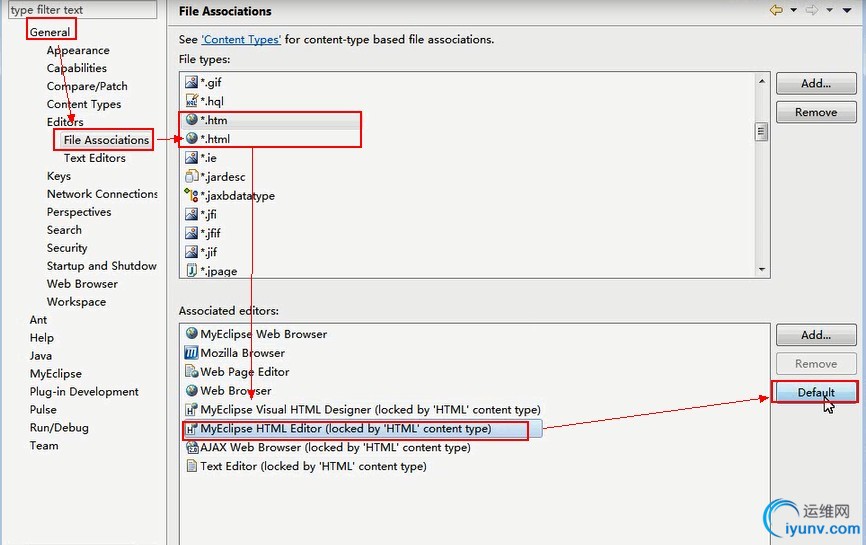
Task: Open the forward history dropdown arrow
Action: click(830, 10)
